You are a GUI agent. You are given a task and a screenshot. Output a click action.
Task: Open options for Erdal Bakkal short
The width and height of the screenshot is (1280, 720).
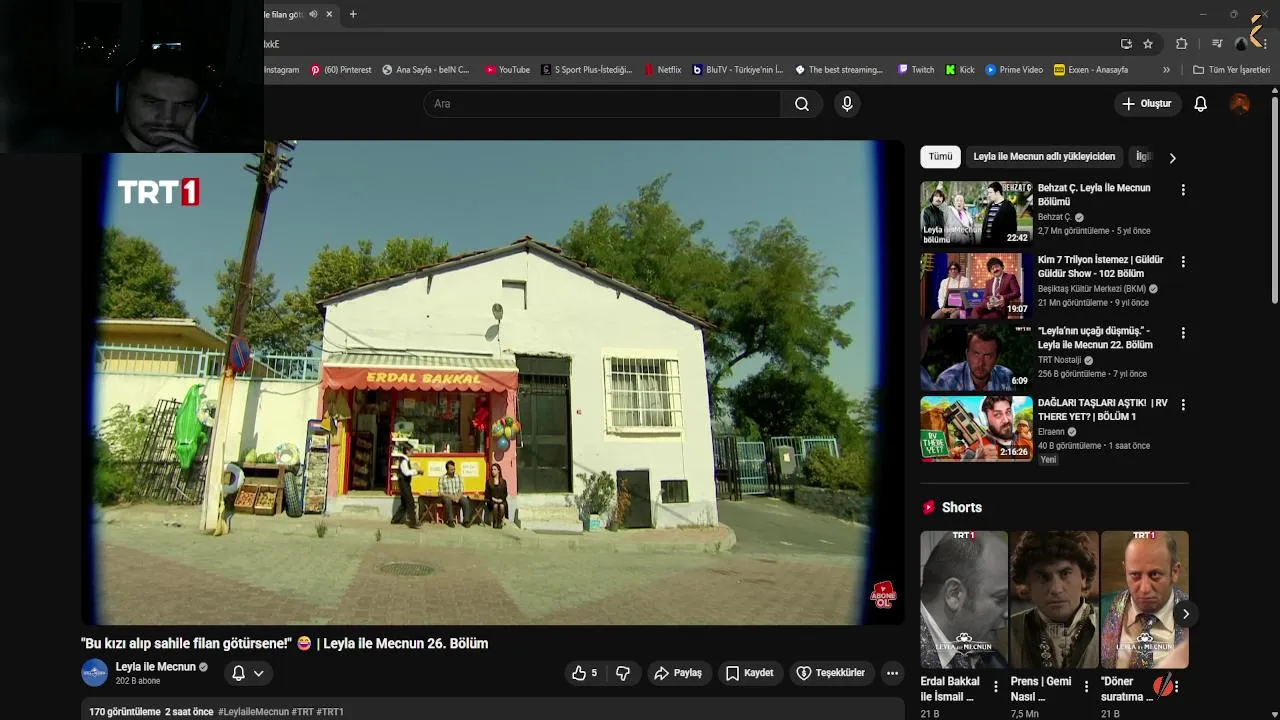pos(996,687)
